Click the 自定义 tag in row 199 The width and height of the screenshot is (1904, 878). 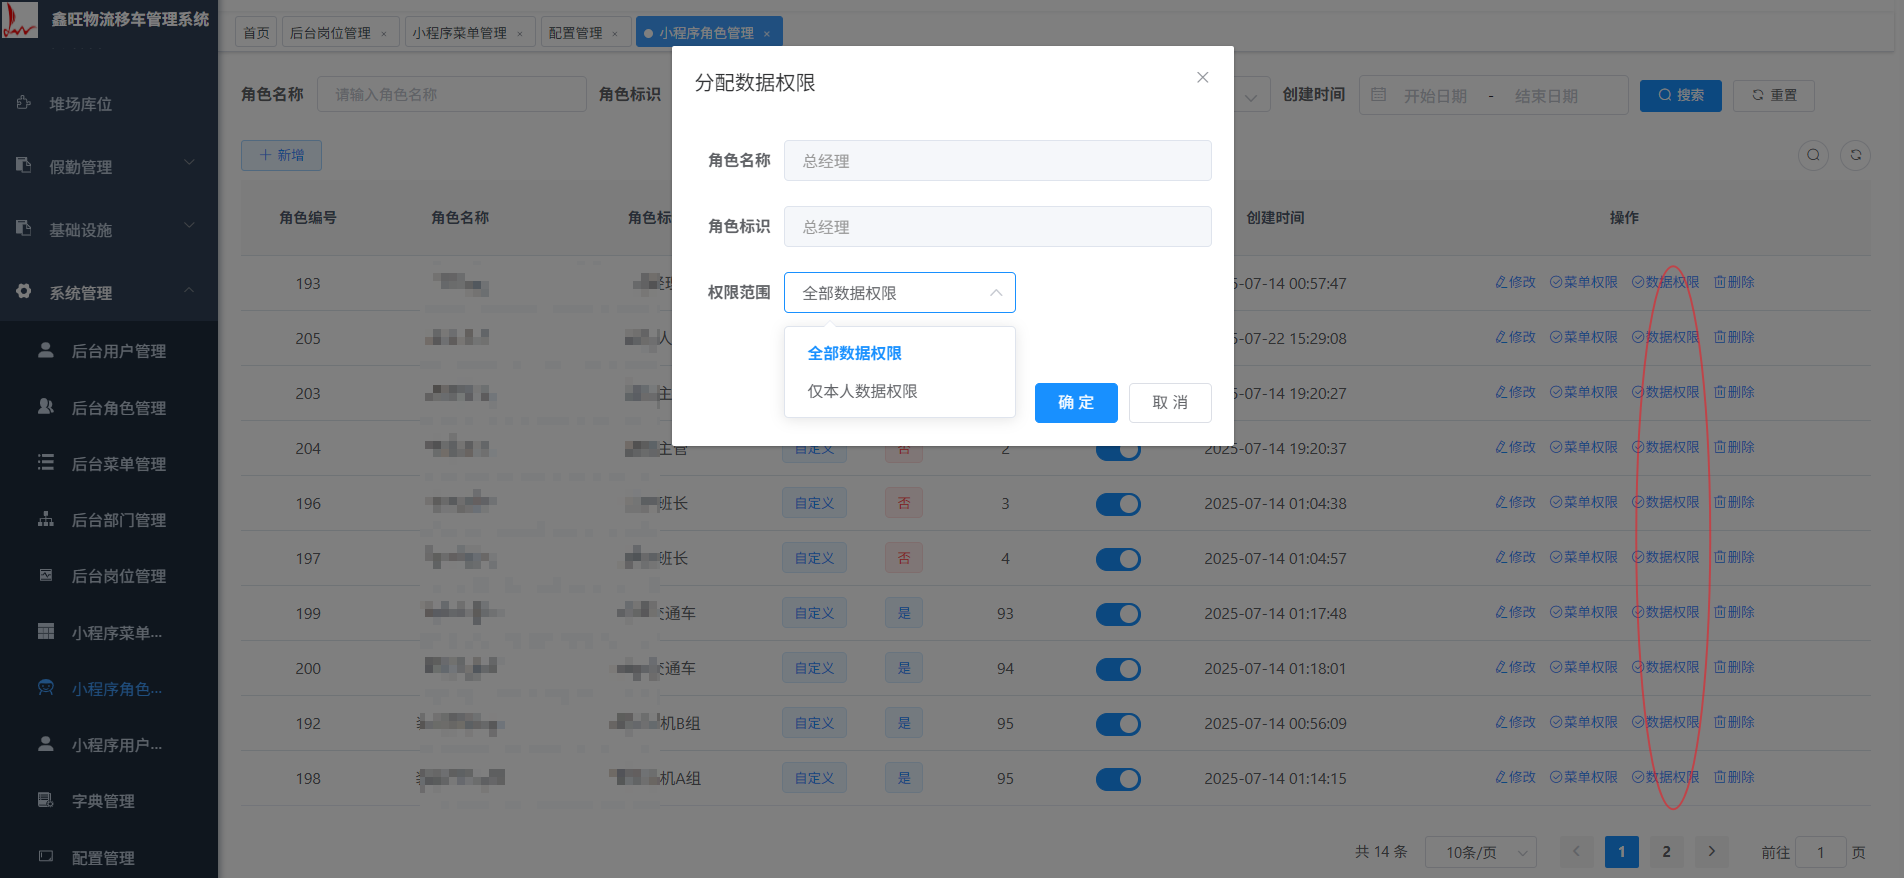814,613
